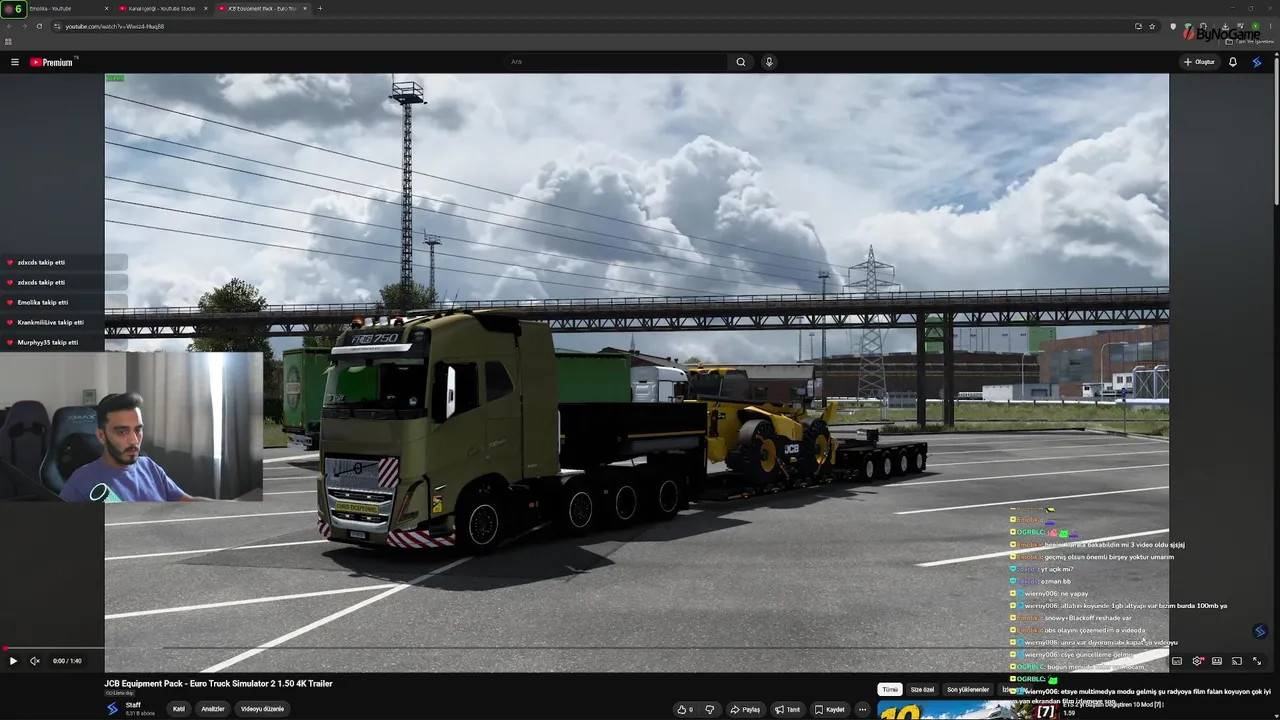The width and height of the screenshot is (1280, 720).
Task: Open the notifications bell
Action: [1233, 62]
